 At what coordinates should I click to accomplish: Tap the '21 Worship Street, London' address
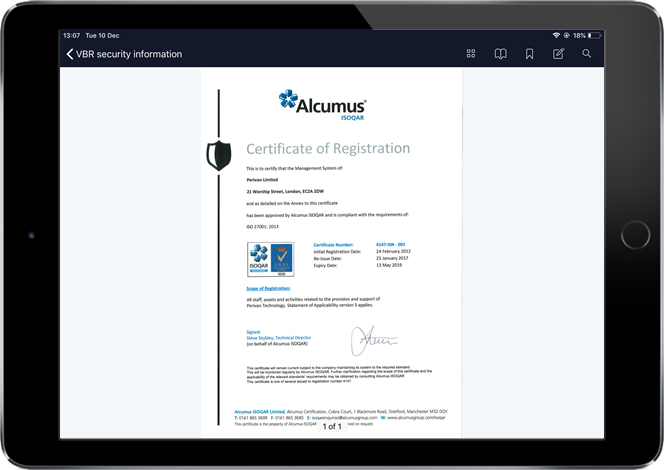pos(285,191)
